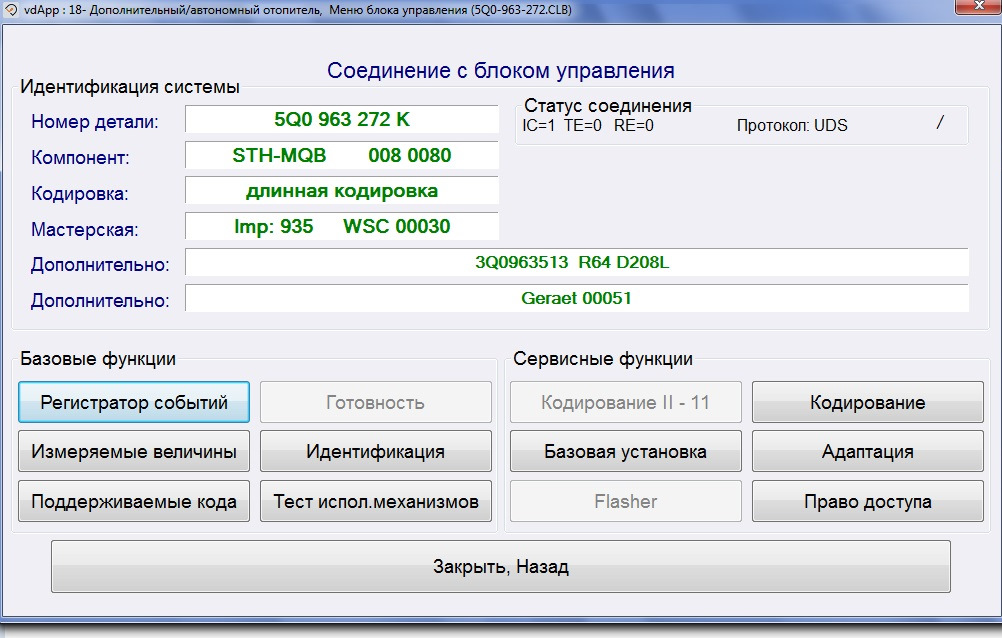Click the Соединение с блоком управления heading
Image resolution: width=1002 pixels, height=638 pixels.
point(501,70)
